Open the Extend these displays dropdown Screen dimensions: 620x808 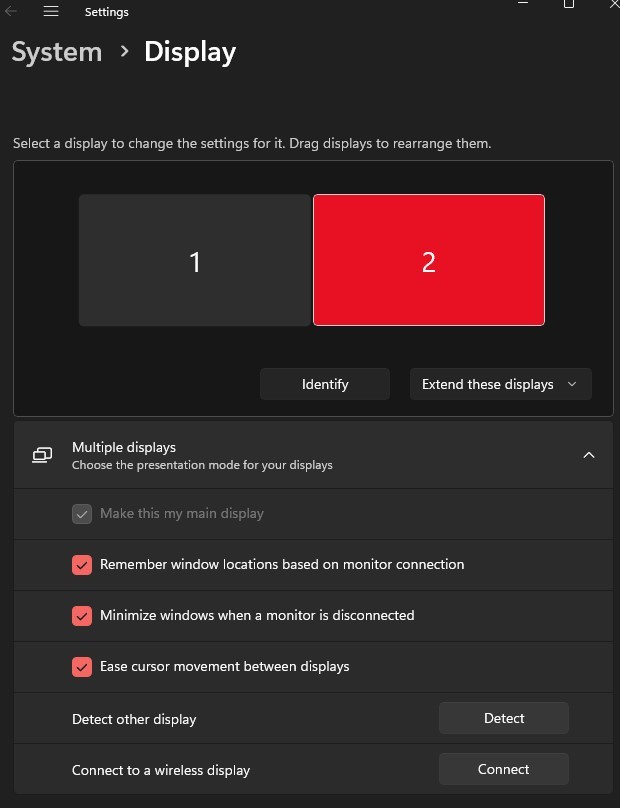(x=499, y=384)
